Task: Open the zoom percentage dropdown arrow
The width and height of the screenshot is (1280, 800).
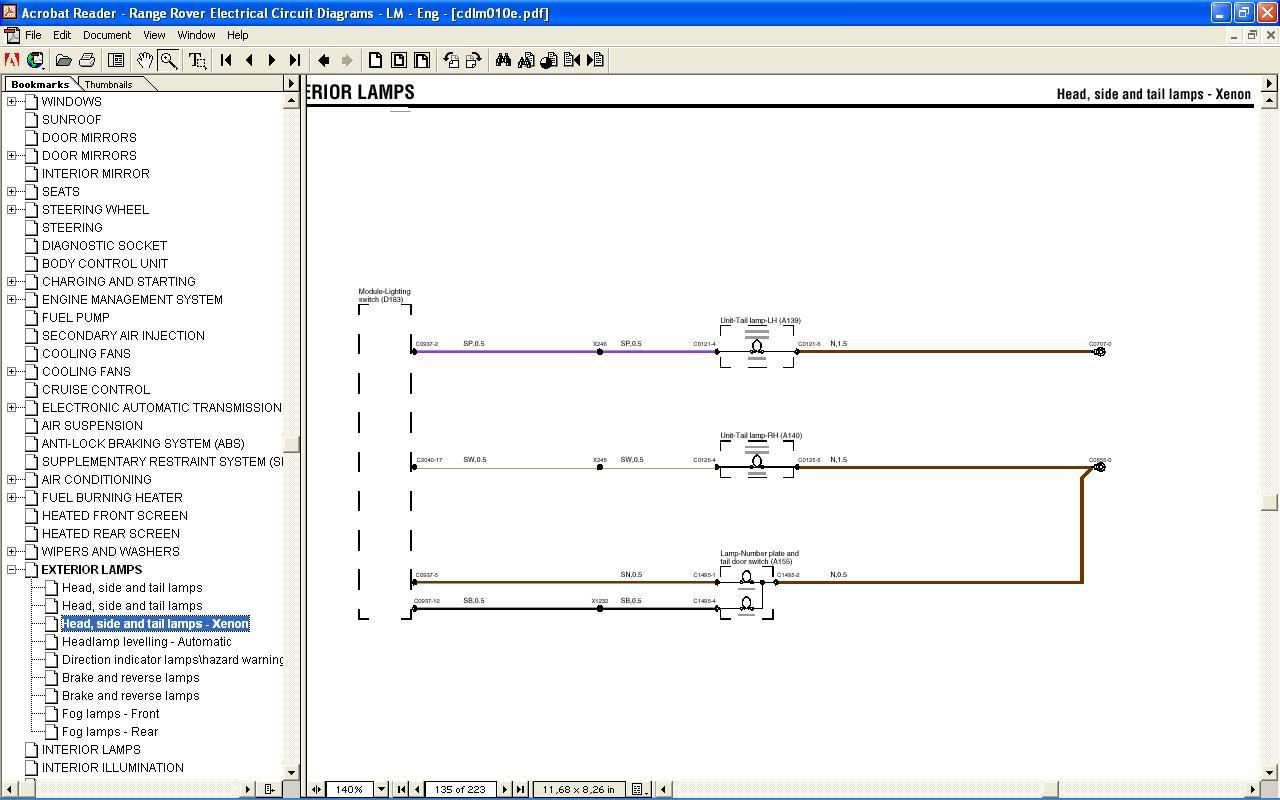Action: [x=381, y=789]
